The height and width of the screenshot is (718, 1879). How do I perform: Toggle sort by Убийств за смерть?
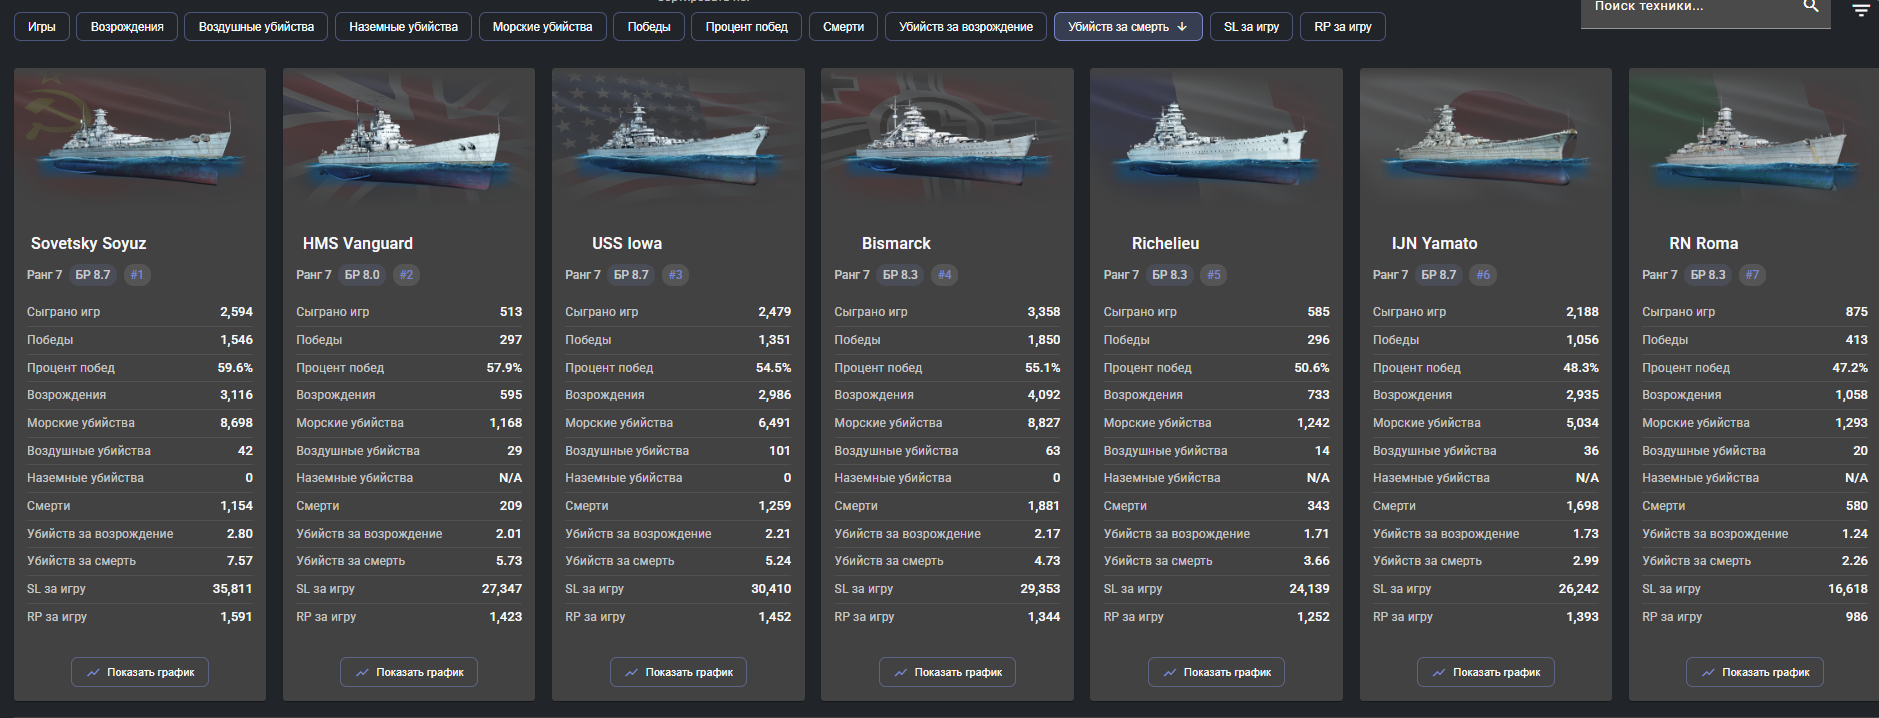click(1127, 27)
